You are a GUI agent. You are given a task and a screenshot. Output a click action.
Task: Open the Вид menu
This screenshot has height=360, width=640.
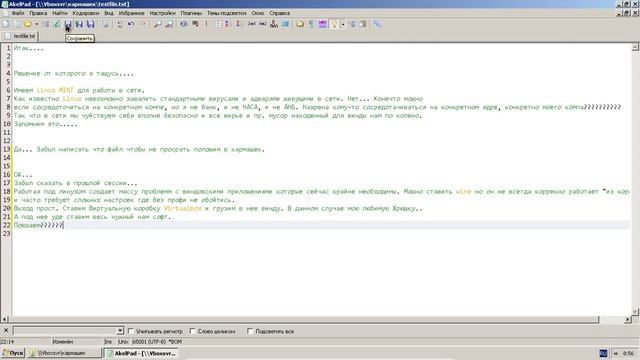coord(109,13)
